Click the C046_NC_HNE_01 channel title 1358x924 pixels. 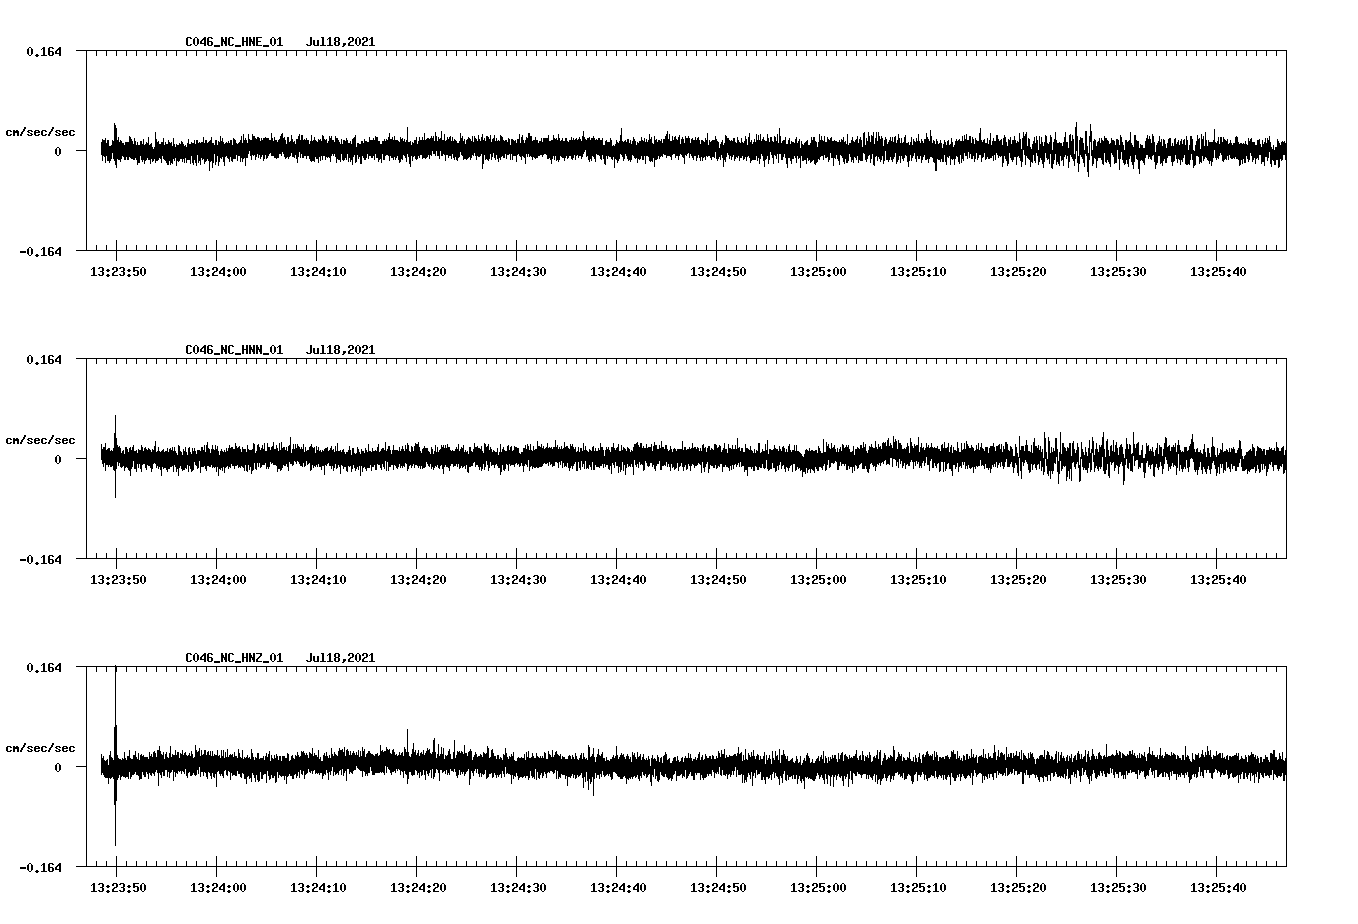point(234,42)
